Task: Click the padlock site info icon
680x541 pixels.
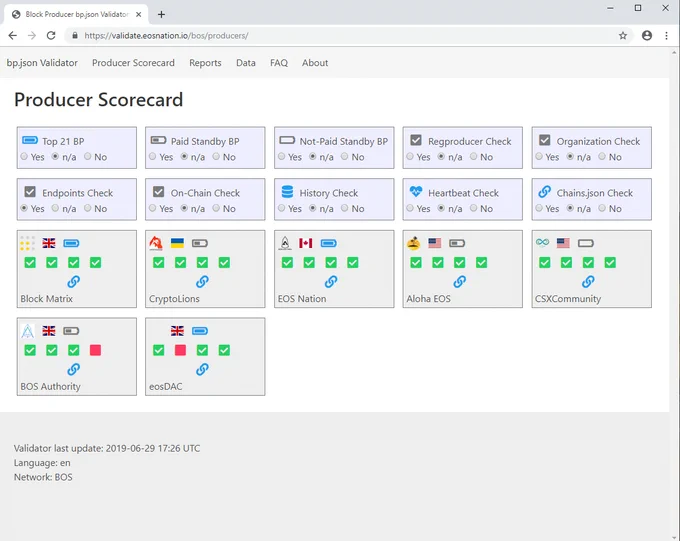Action: (75, 36)
